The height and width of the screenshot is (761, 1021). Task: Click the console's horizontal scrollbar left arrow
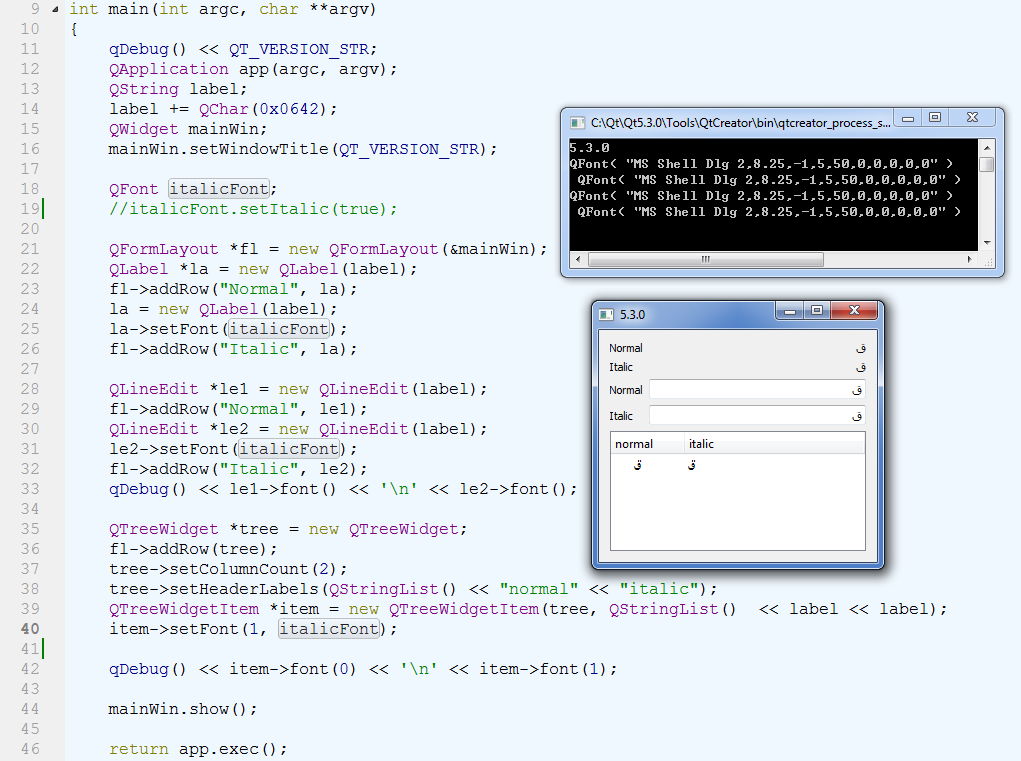point(577,259)
